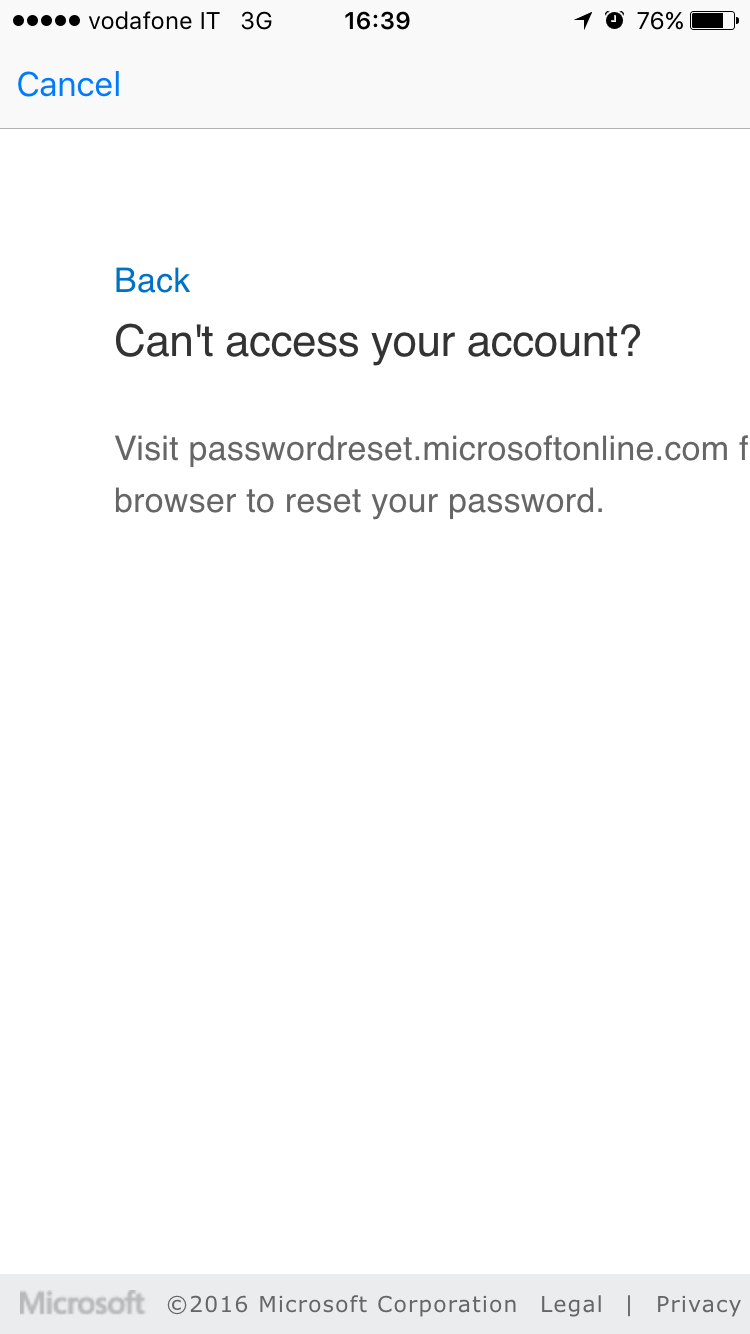750x1334 pixels.
Task: Tap the empty navigation bar beside Cancel
Action: [x=435, y=84]
